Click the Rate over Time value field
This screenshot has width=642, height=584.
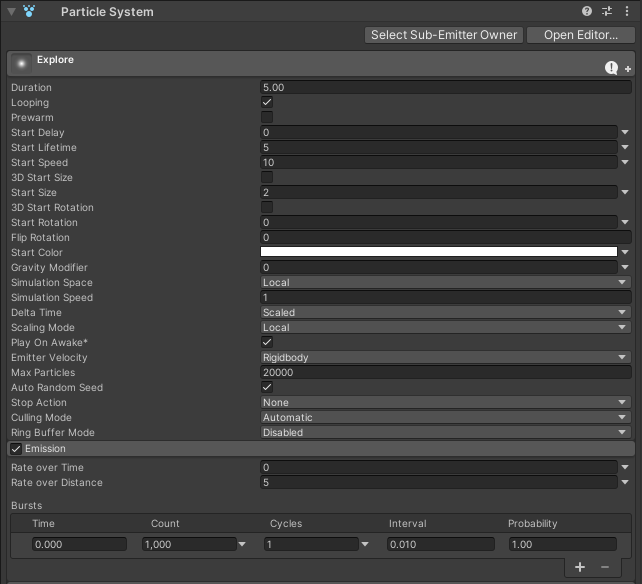point(439,467)
